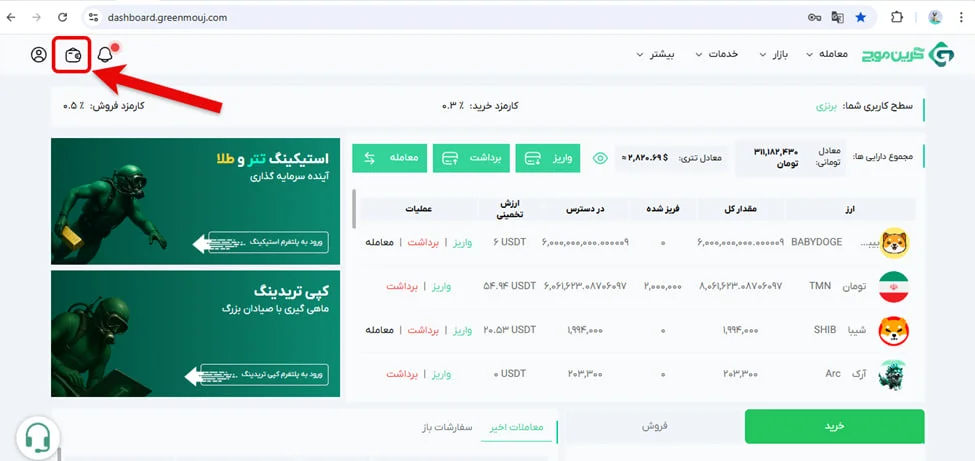The height and width of the screenshot is (461, 975).
Task: Open the Chrome profile avatar
Action: click(935, 17)
